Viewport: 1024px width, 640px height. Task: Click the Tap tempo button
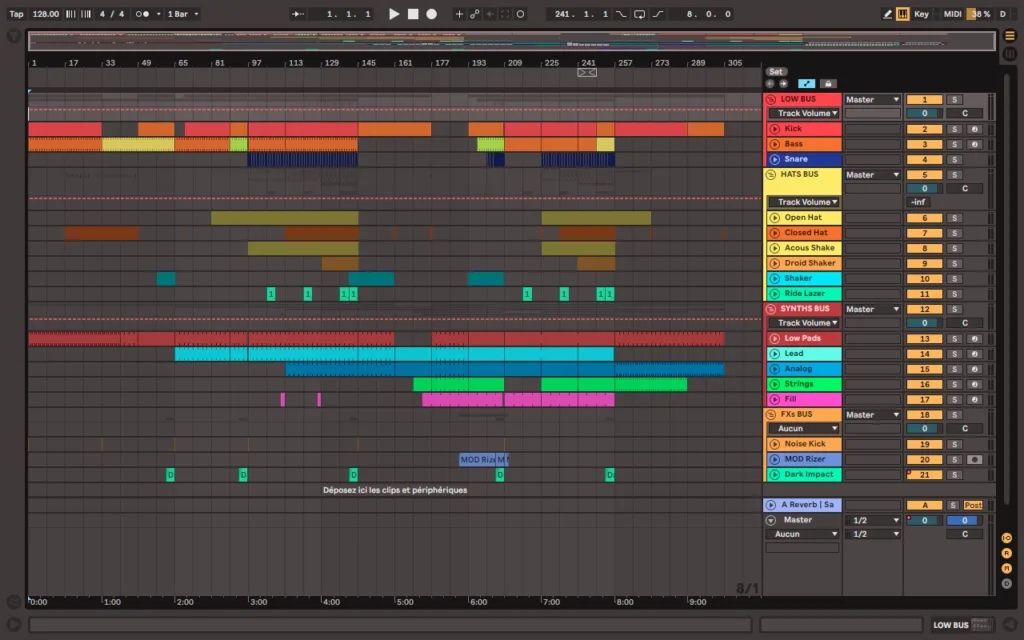[16, 14]
